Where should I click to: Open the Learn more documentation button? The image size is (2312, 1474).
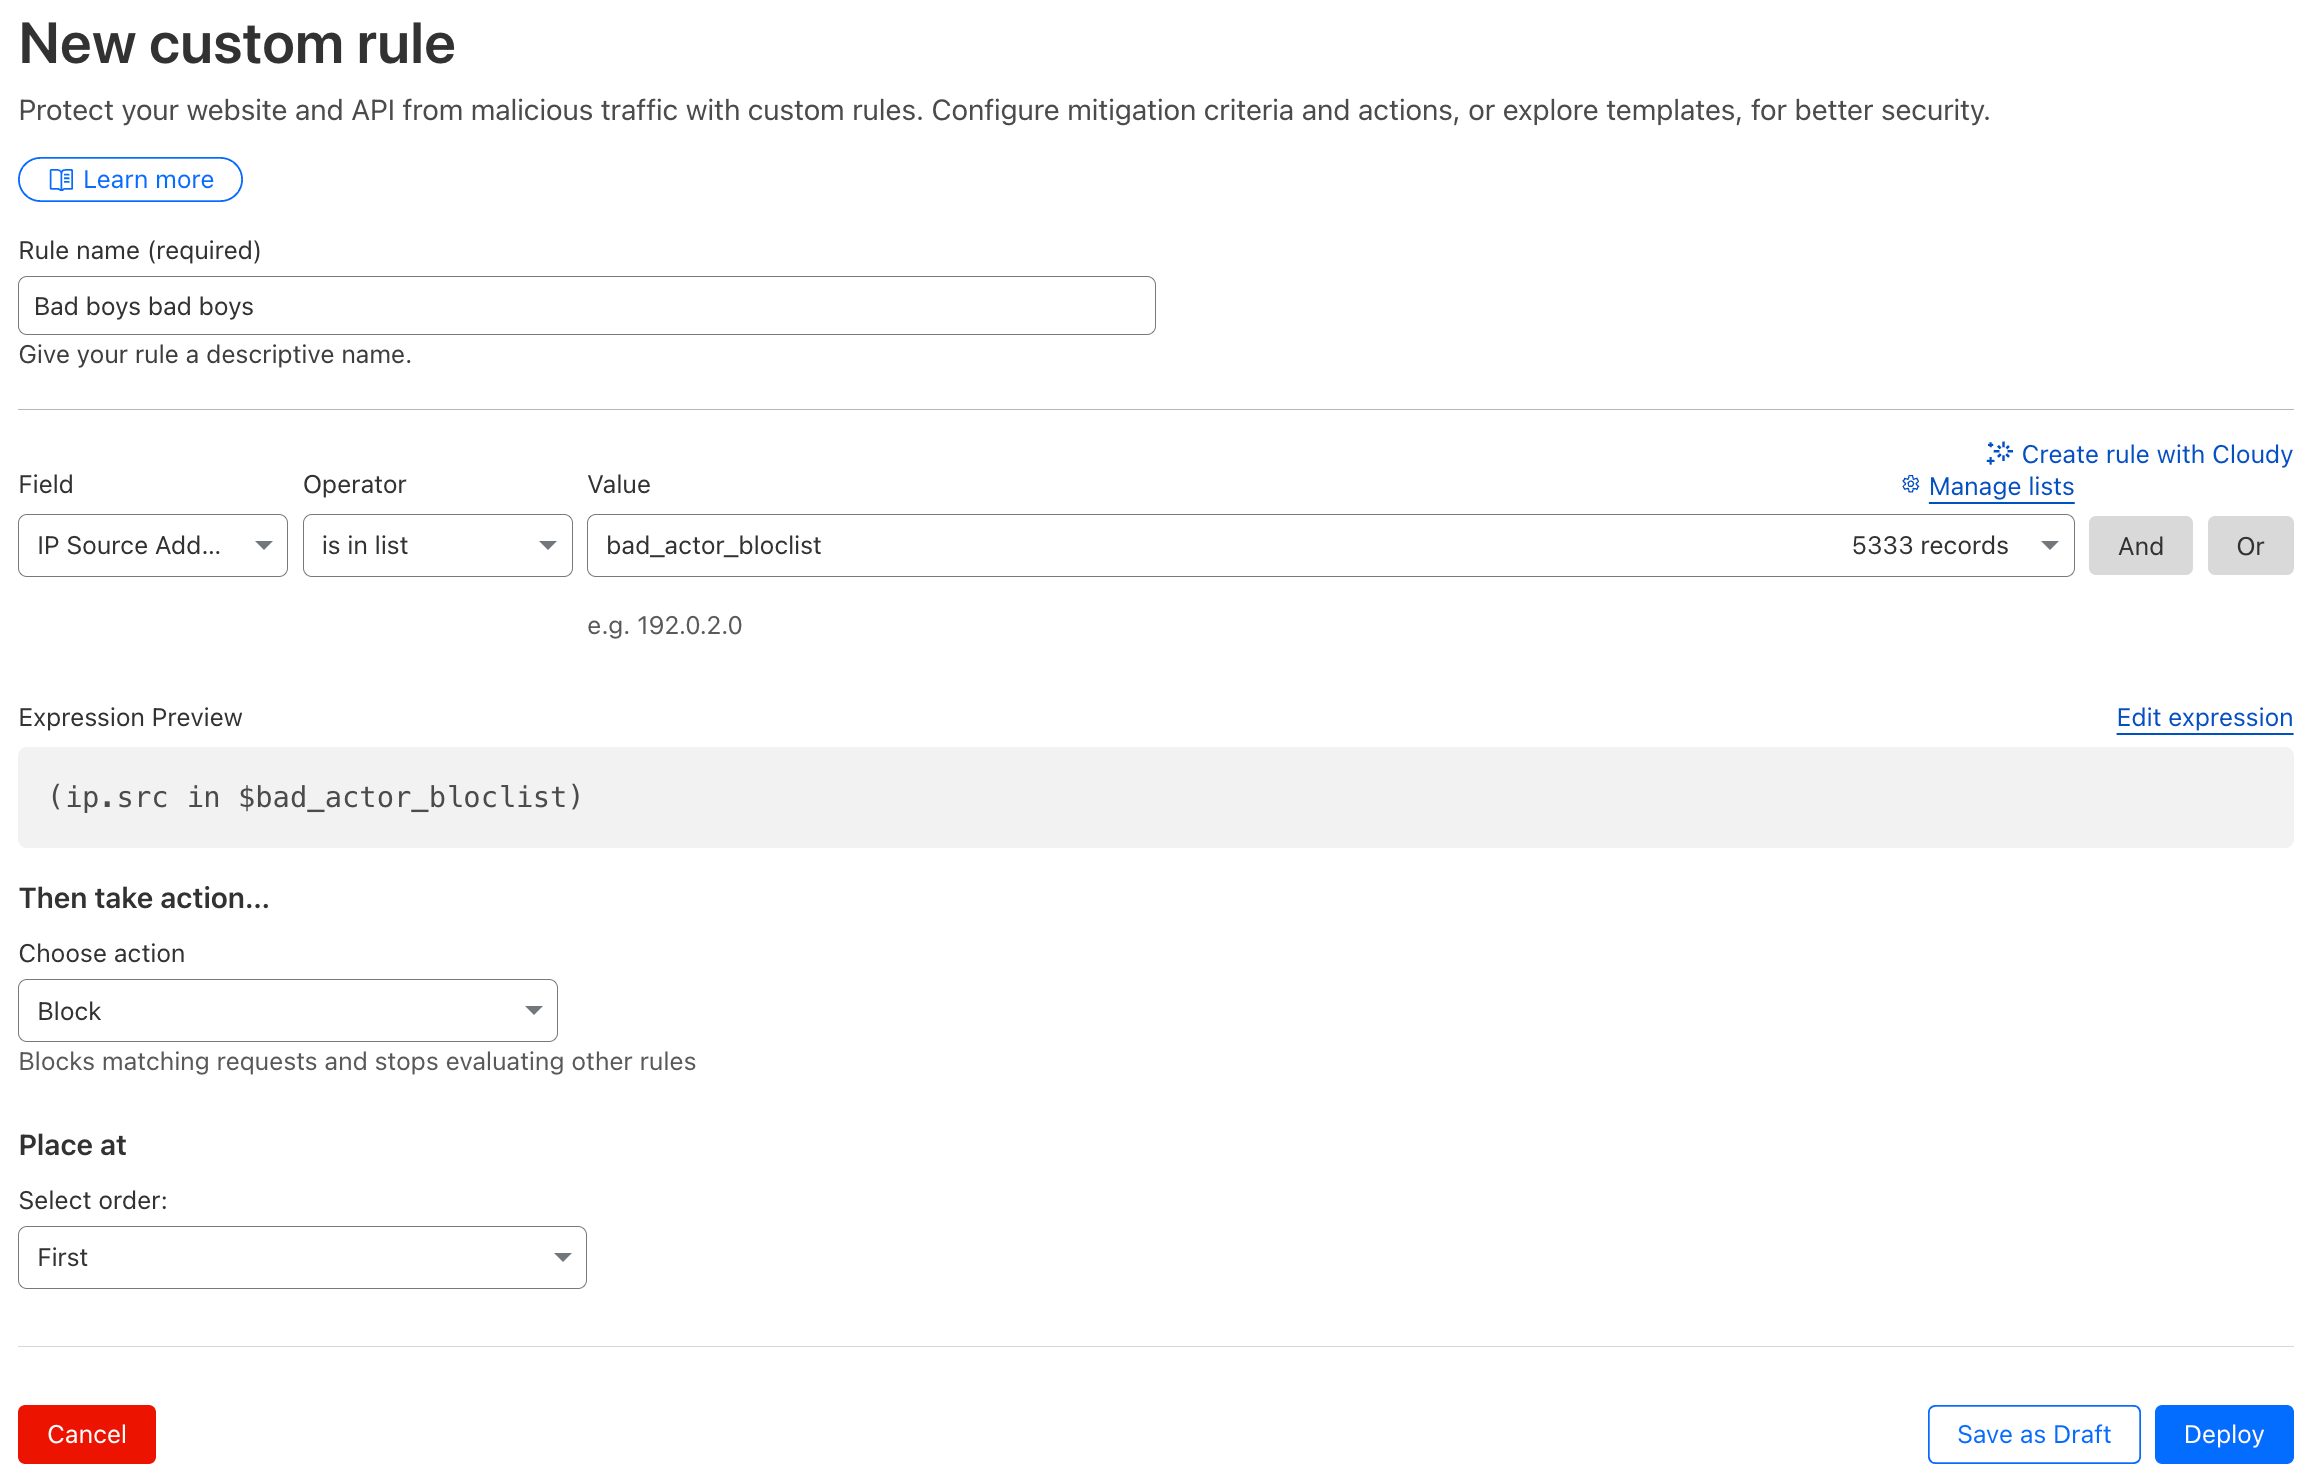pos(130,180)
